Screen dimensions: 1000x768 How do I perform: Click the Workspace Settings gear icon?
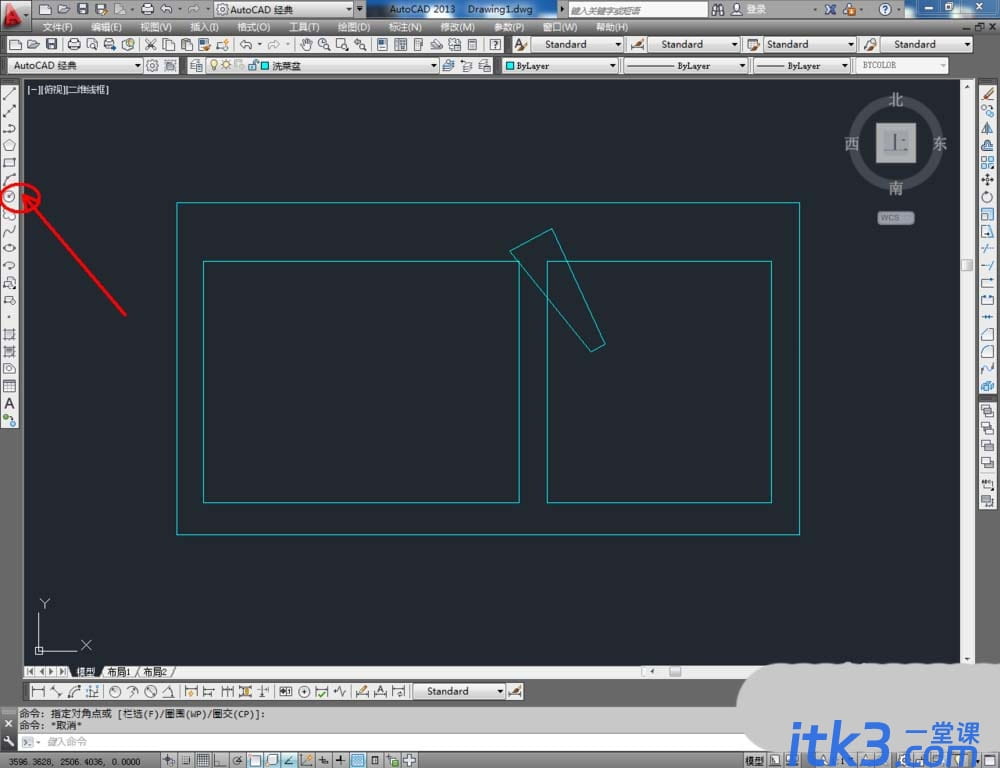coord(152,66)
